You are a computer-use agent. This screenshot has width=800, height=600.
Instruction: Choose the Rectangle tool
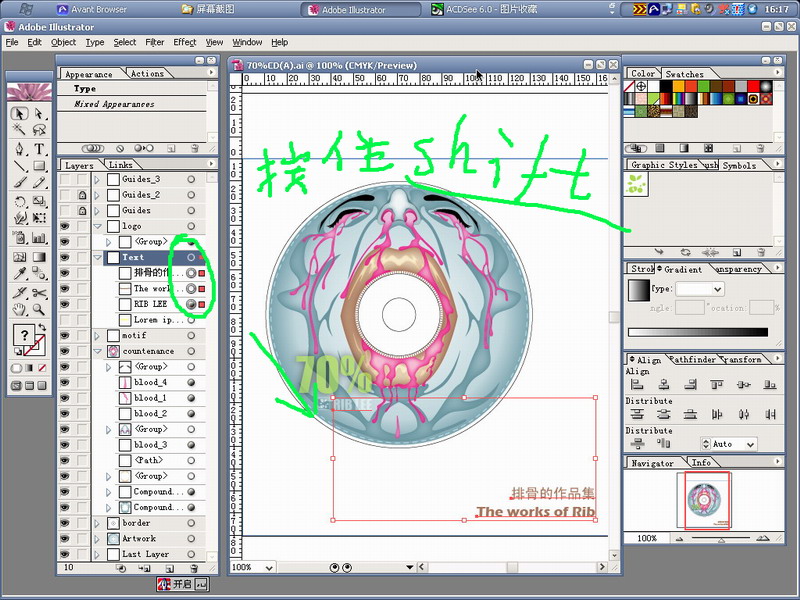click(x=39, y=166)
